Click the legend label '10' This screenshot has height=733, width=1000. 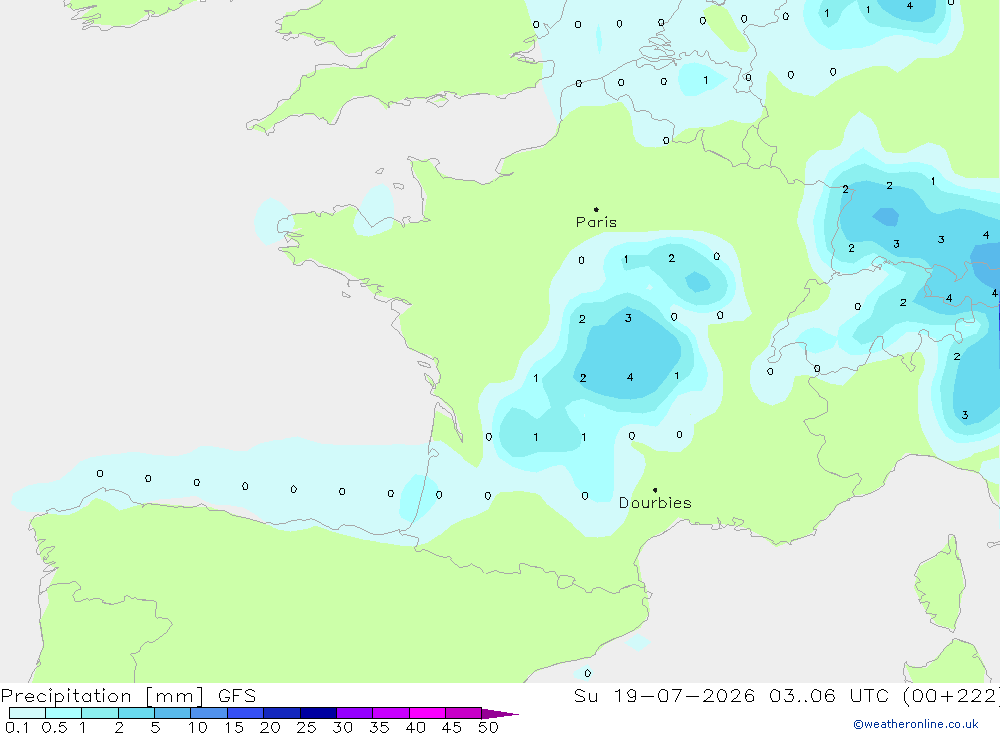click(198, 727)
